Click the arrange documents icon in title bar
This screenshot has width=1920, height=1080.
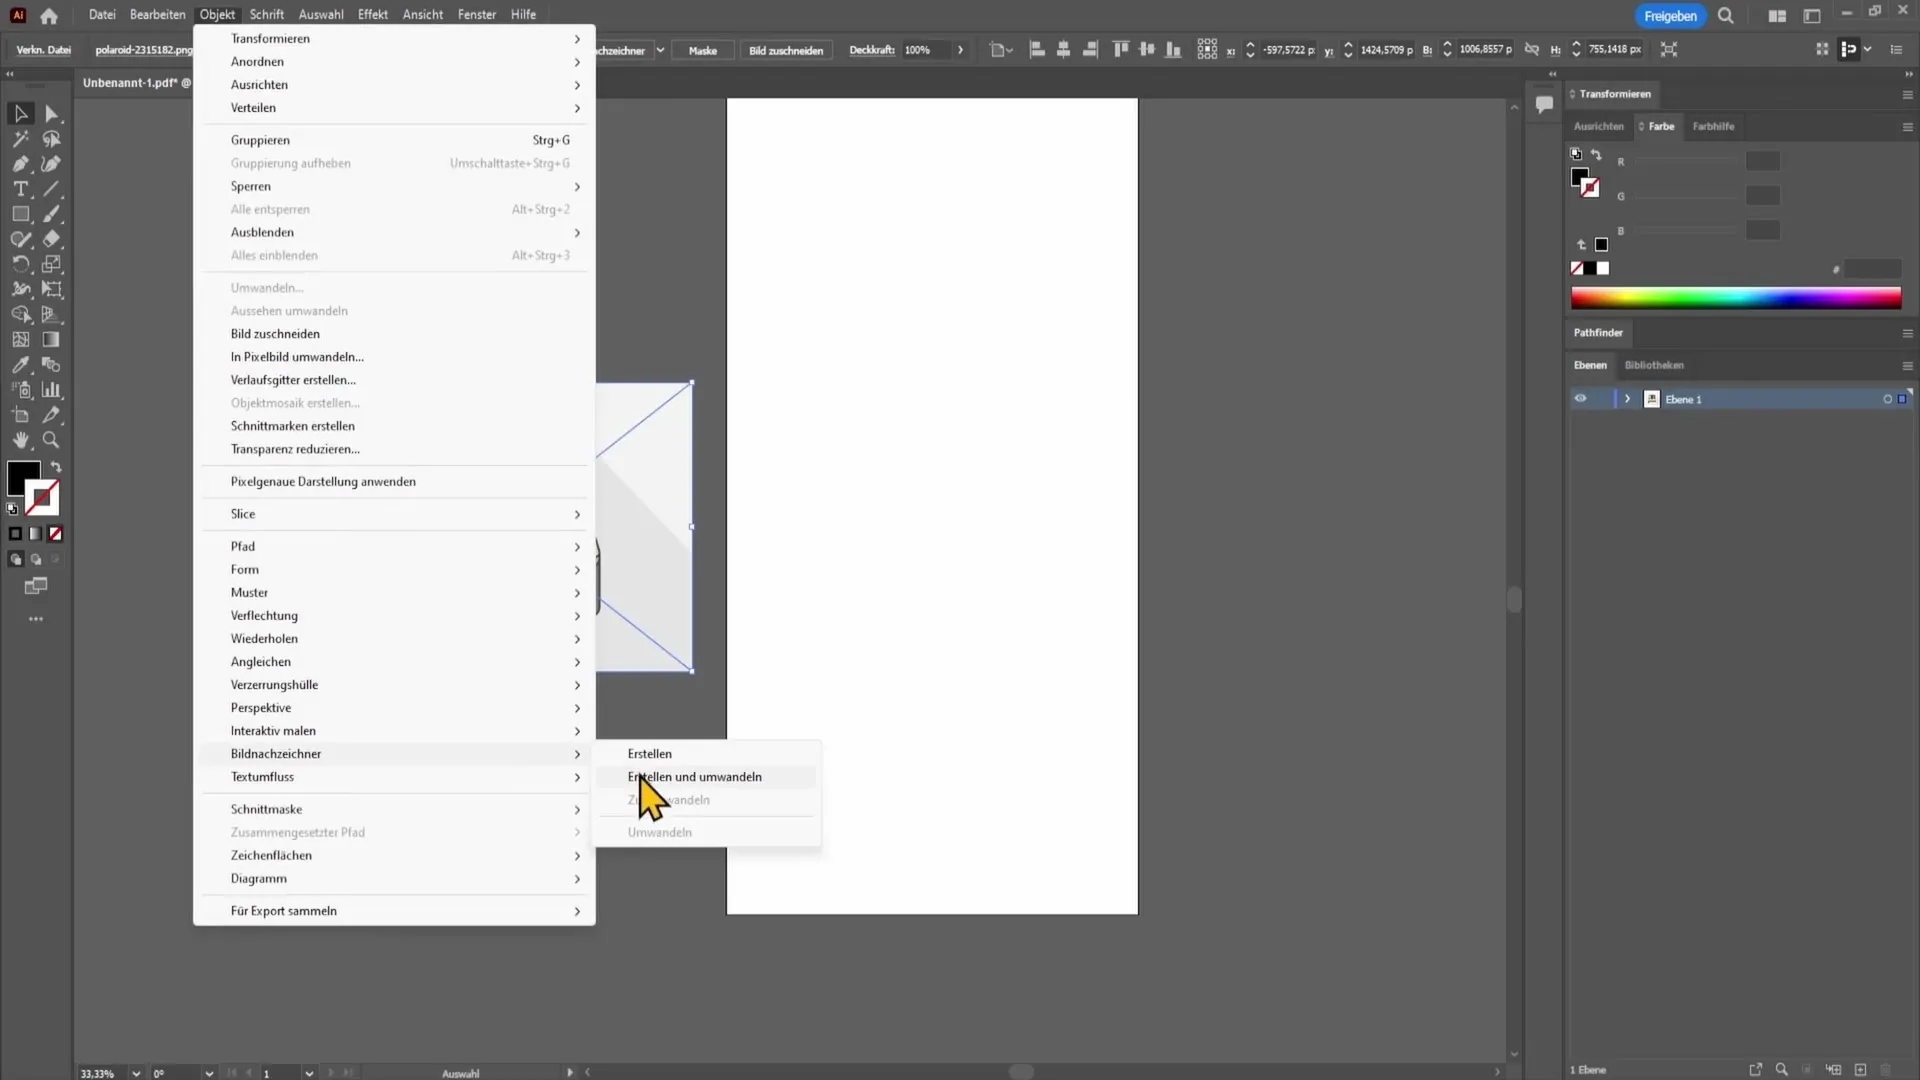click(1777, 16)
